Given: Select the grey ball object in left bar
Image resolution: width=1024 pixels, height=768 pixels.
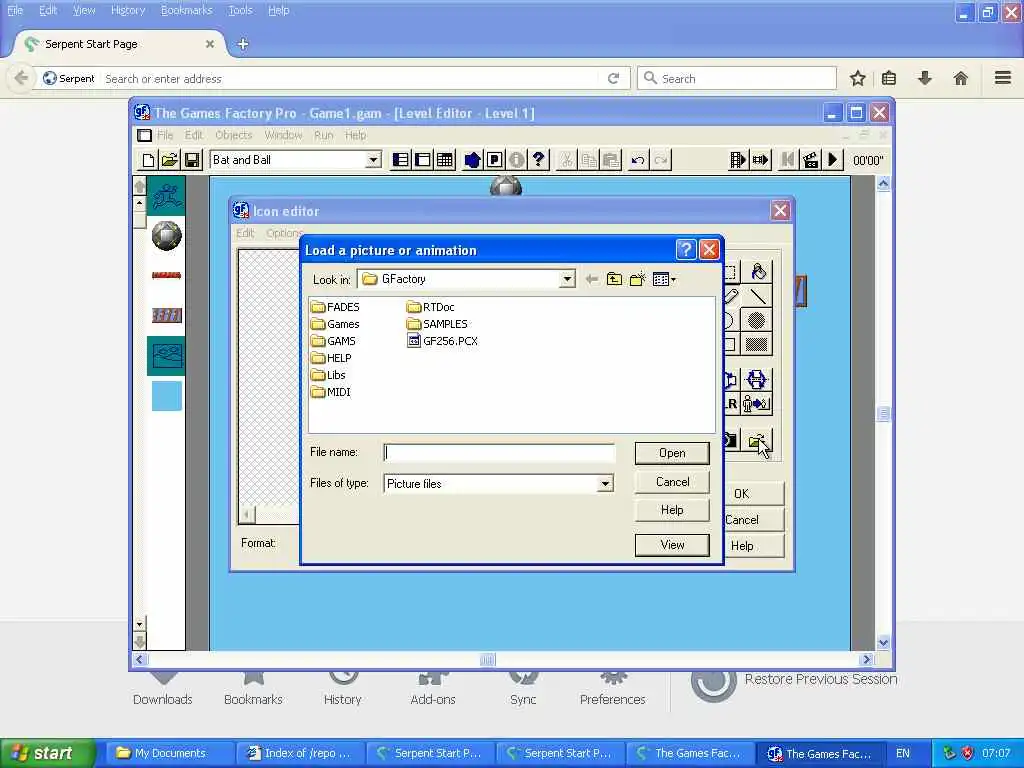Looking at the screenshot, I should [167, 236].
